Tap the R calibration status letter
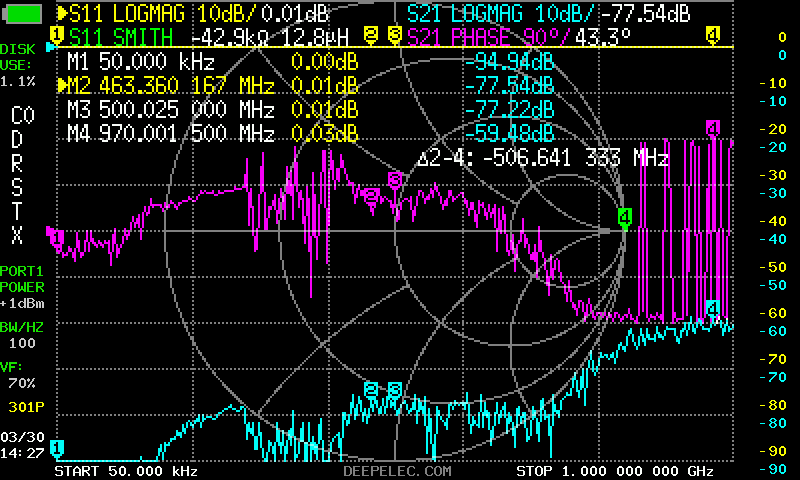 [x=17, y=163]
